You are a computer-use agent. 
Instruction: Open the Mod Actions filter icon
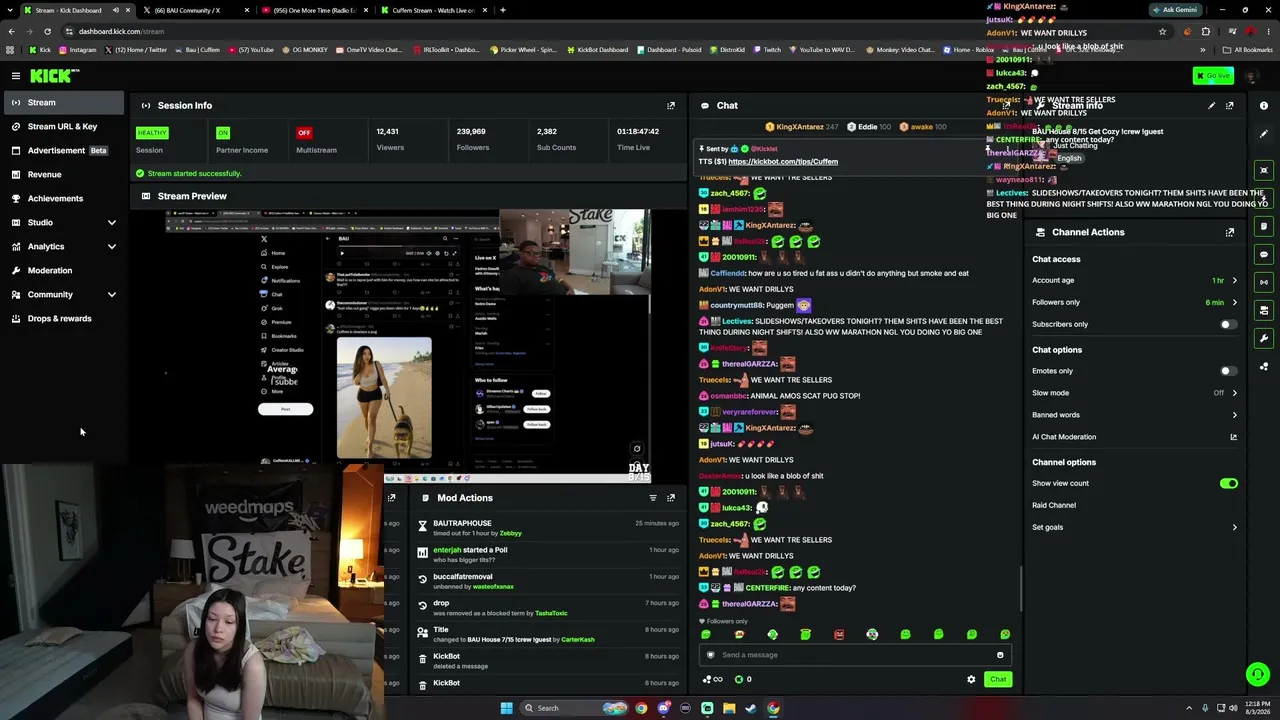pyautogui.click(x=653, y=498)
